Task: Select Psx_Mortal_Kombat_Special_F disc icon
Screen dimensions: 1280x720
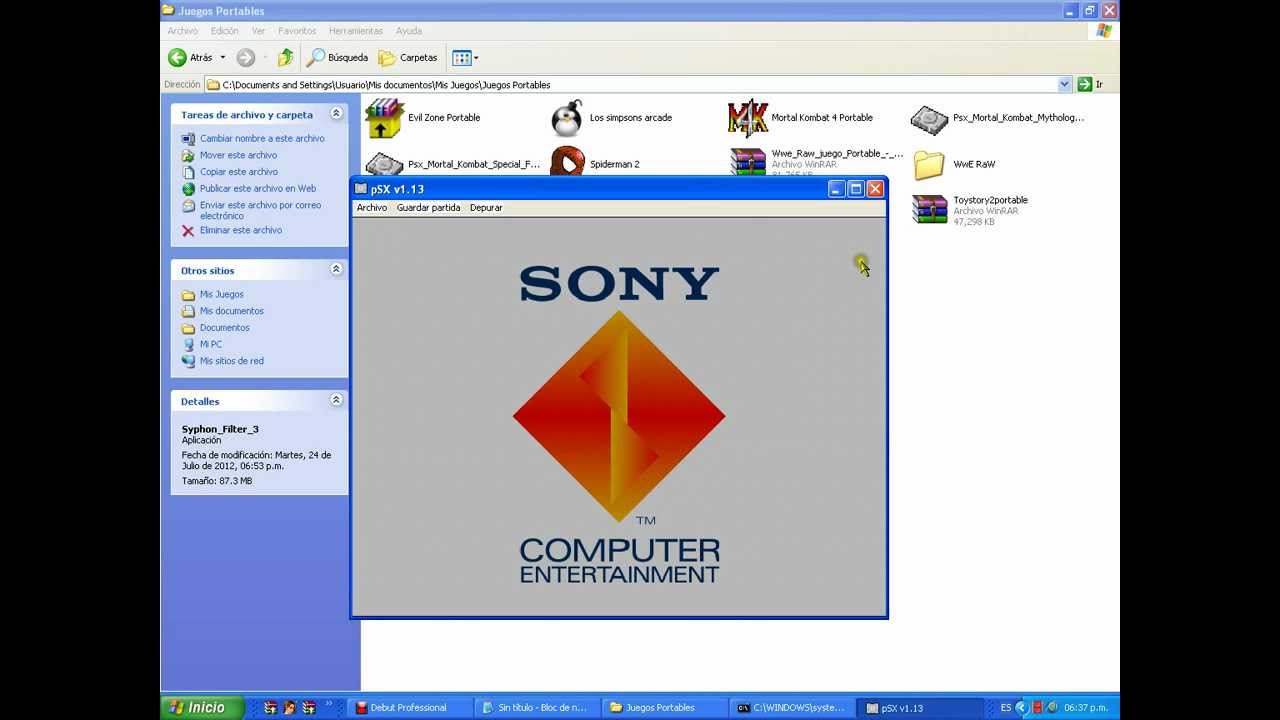Action: [385, 164]
